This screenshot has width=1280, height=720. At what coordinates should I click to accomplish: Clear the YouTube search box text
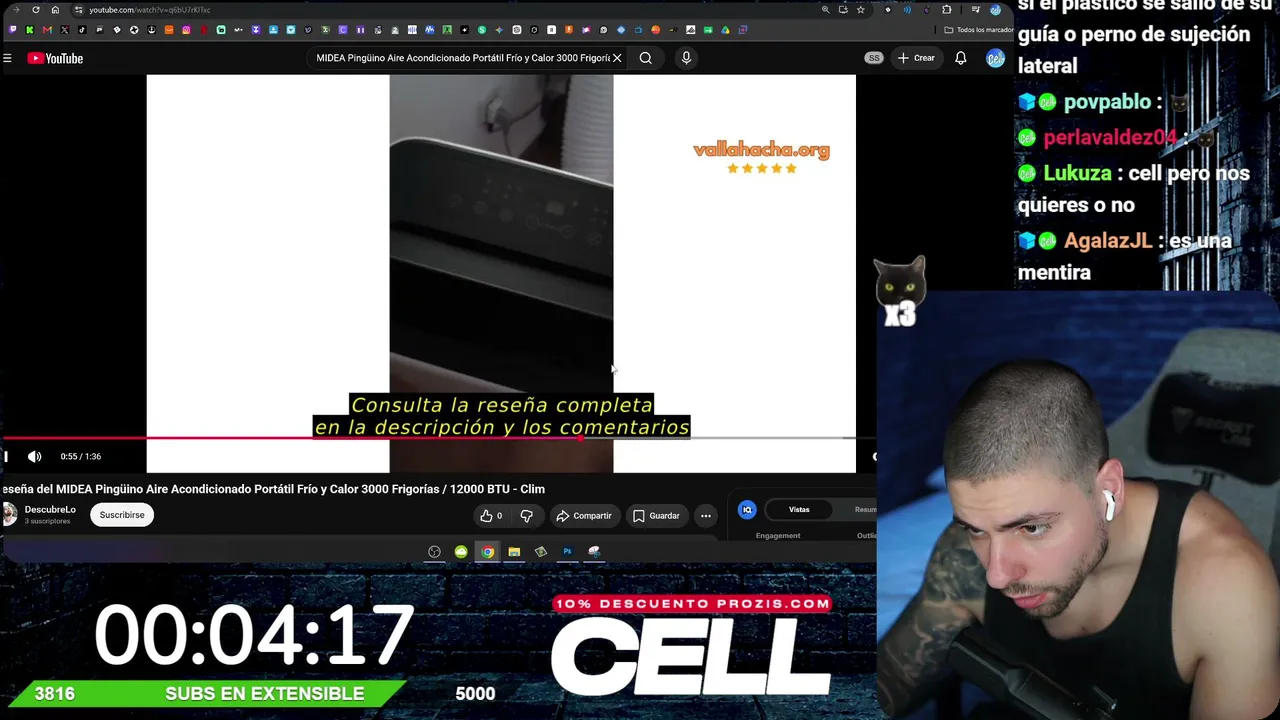pyautogui.click(x=617, y=58)
